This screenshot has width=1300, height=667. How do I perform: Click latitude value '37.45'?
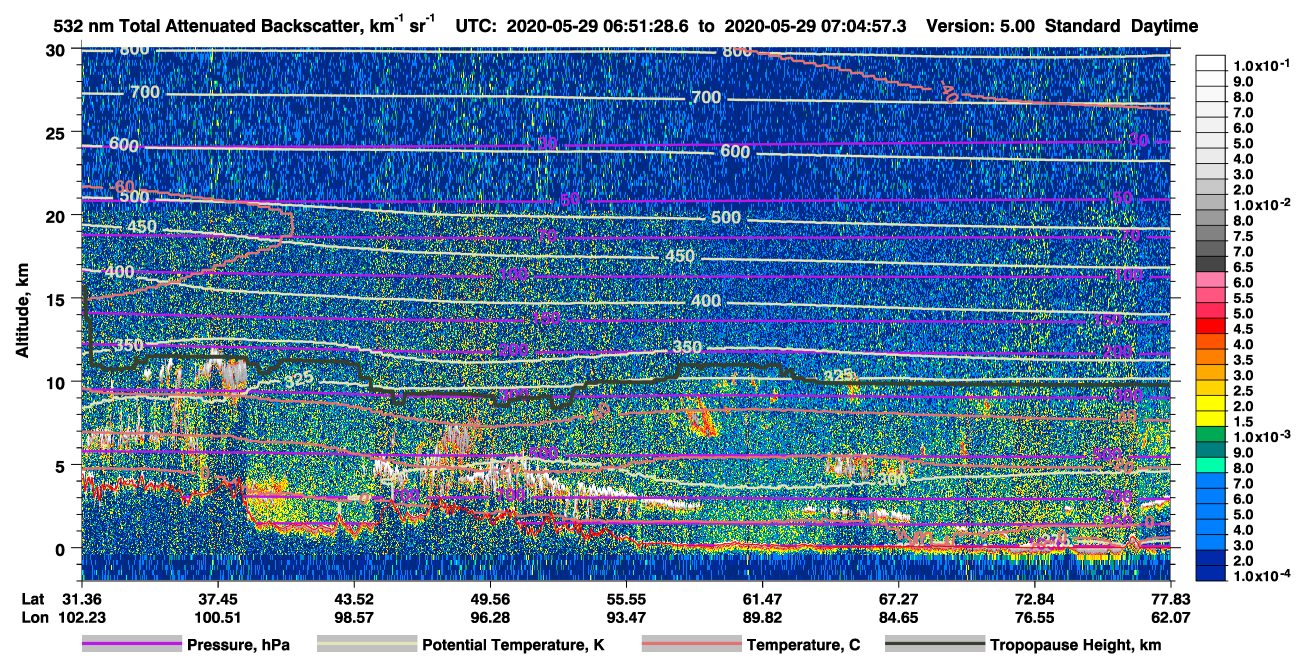coord(217,599)
